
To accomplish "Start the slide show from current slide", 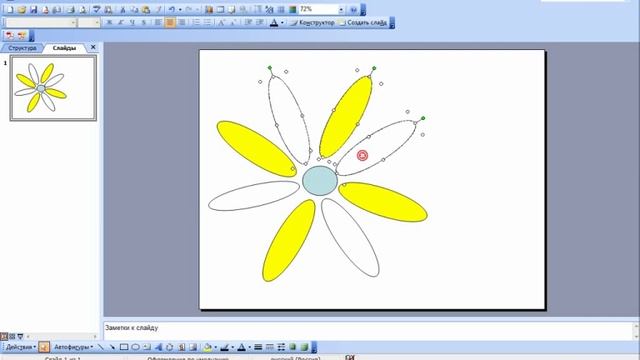I will [x=20, y=336].
